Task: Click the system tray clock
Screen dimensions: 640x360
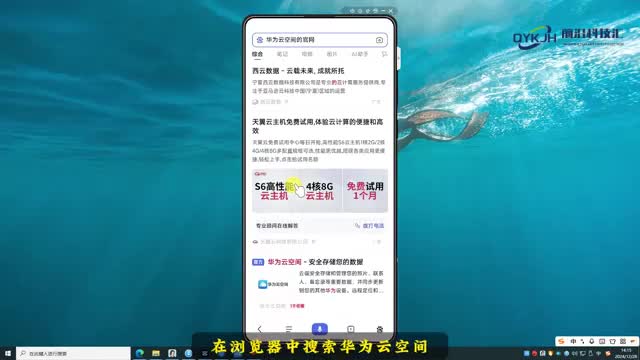Action: pos(626,353)
